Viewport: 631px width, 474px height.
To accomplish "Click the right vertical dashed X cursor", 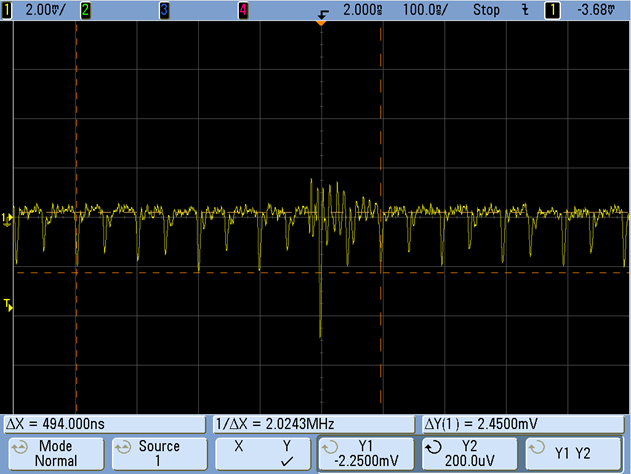I will coord(381,217).
